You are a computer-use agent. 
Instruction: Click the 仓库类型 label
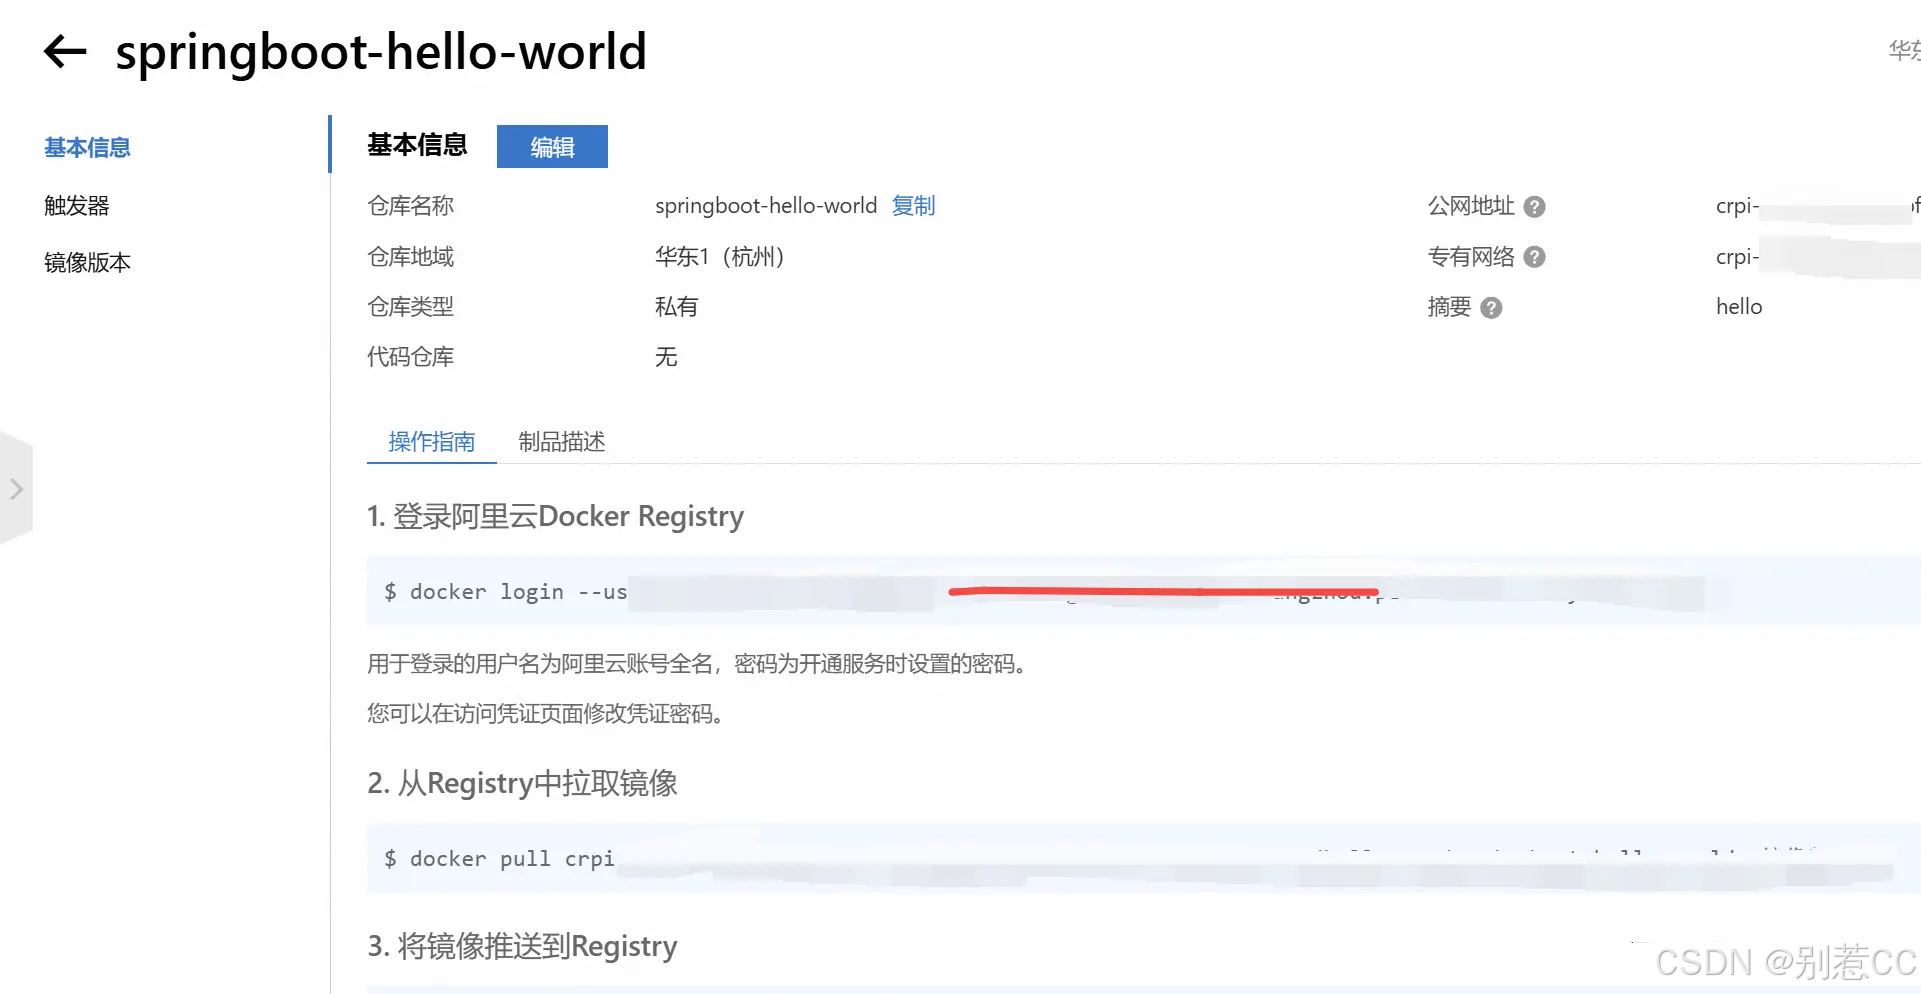coord(410,307)
